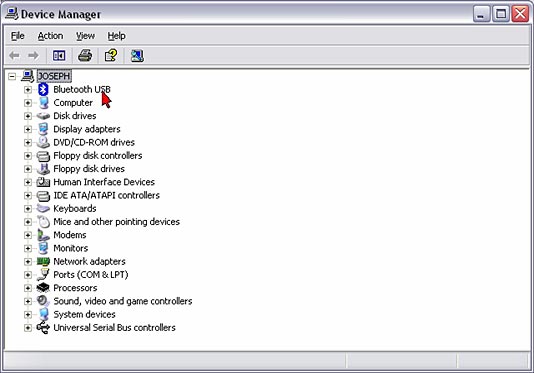Expand the Modems node
The height and width of the screenshot is (373, 534).
tap(28, 235)
